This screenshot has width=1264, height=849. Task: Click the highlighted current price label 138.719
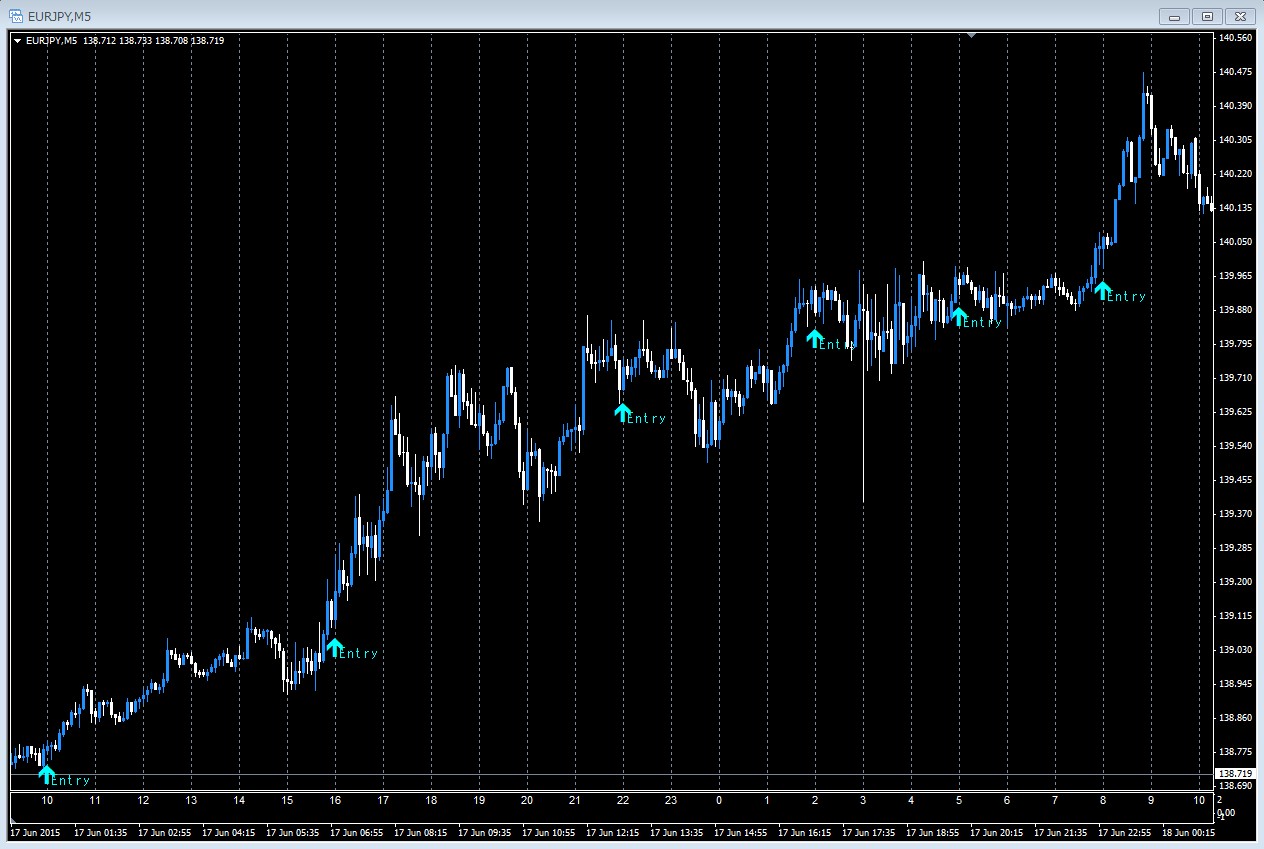[1234, 774]
